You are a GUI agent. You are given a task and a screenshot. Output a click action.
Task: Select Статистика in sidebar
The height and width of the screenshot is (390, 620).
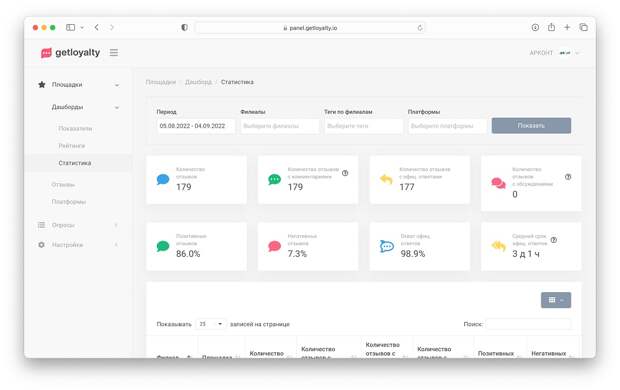(75, 163)
